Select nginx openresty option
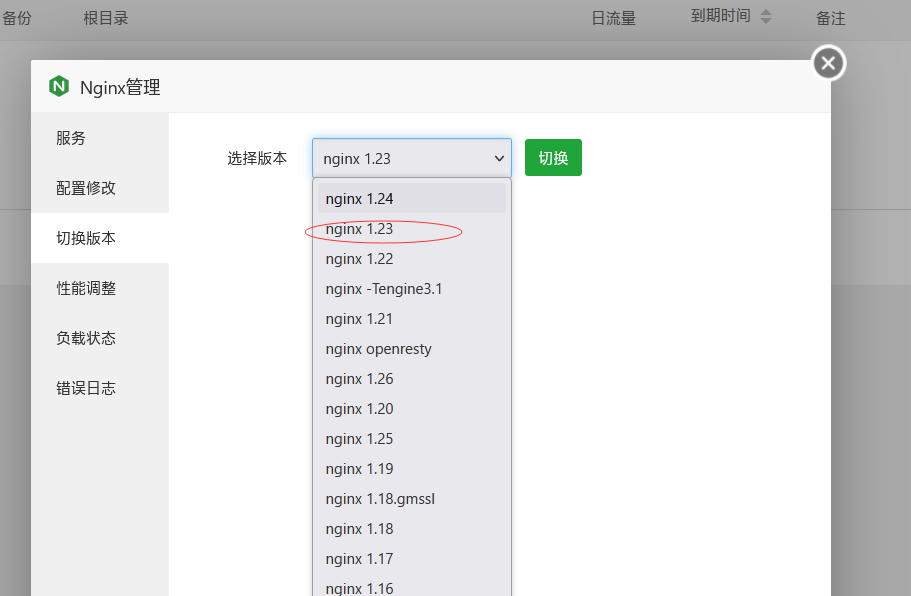911x596 pixels. (x=412, y=349)
